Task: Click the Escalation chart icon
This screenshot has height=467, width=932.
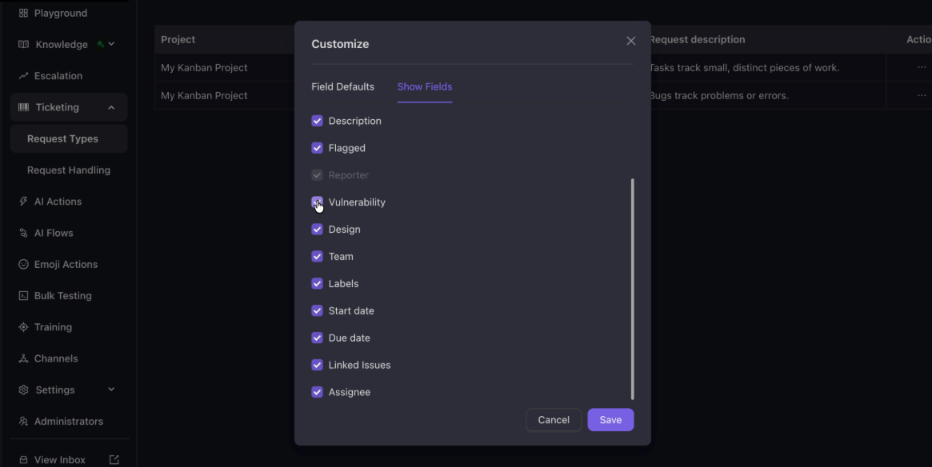Action: [x=23, y=76]
